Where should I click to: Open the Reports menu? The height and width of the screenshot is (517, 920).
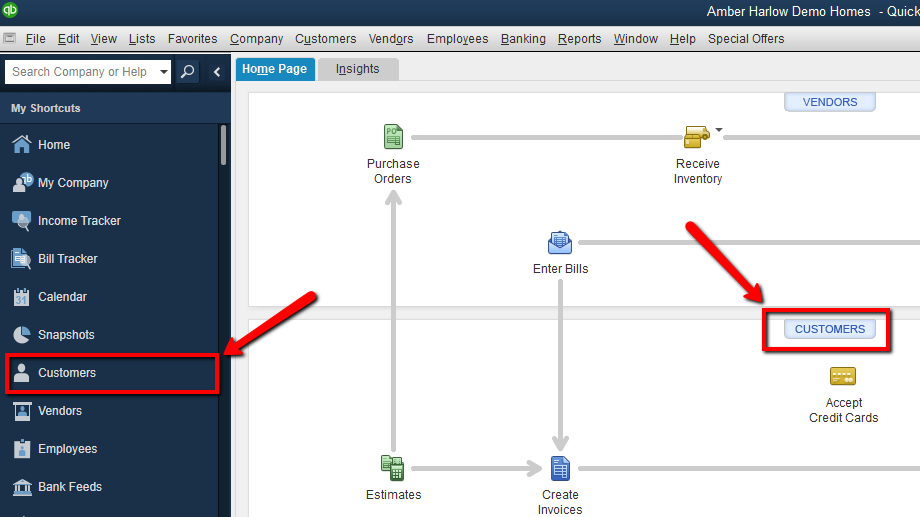[579, 39]
